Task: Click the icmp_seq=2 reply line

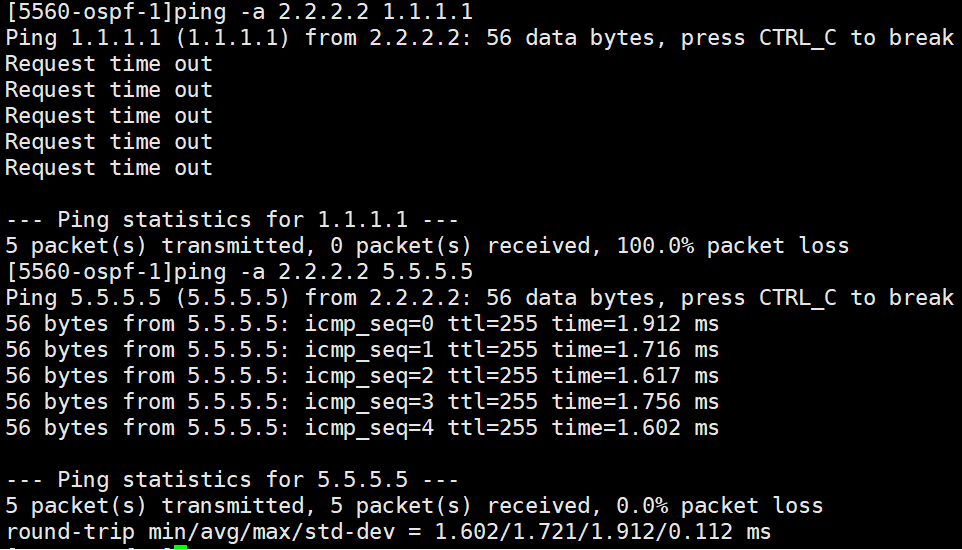Action: click(362, 376)
